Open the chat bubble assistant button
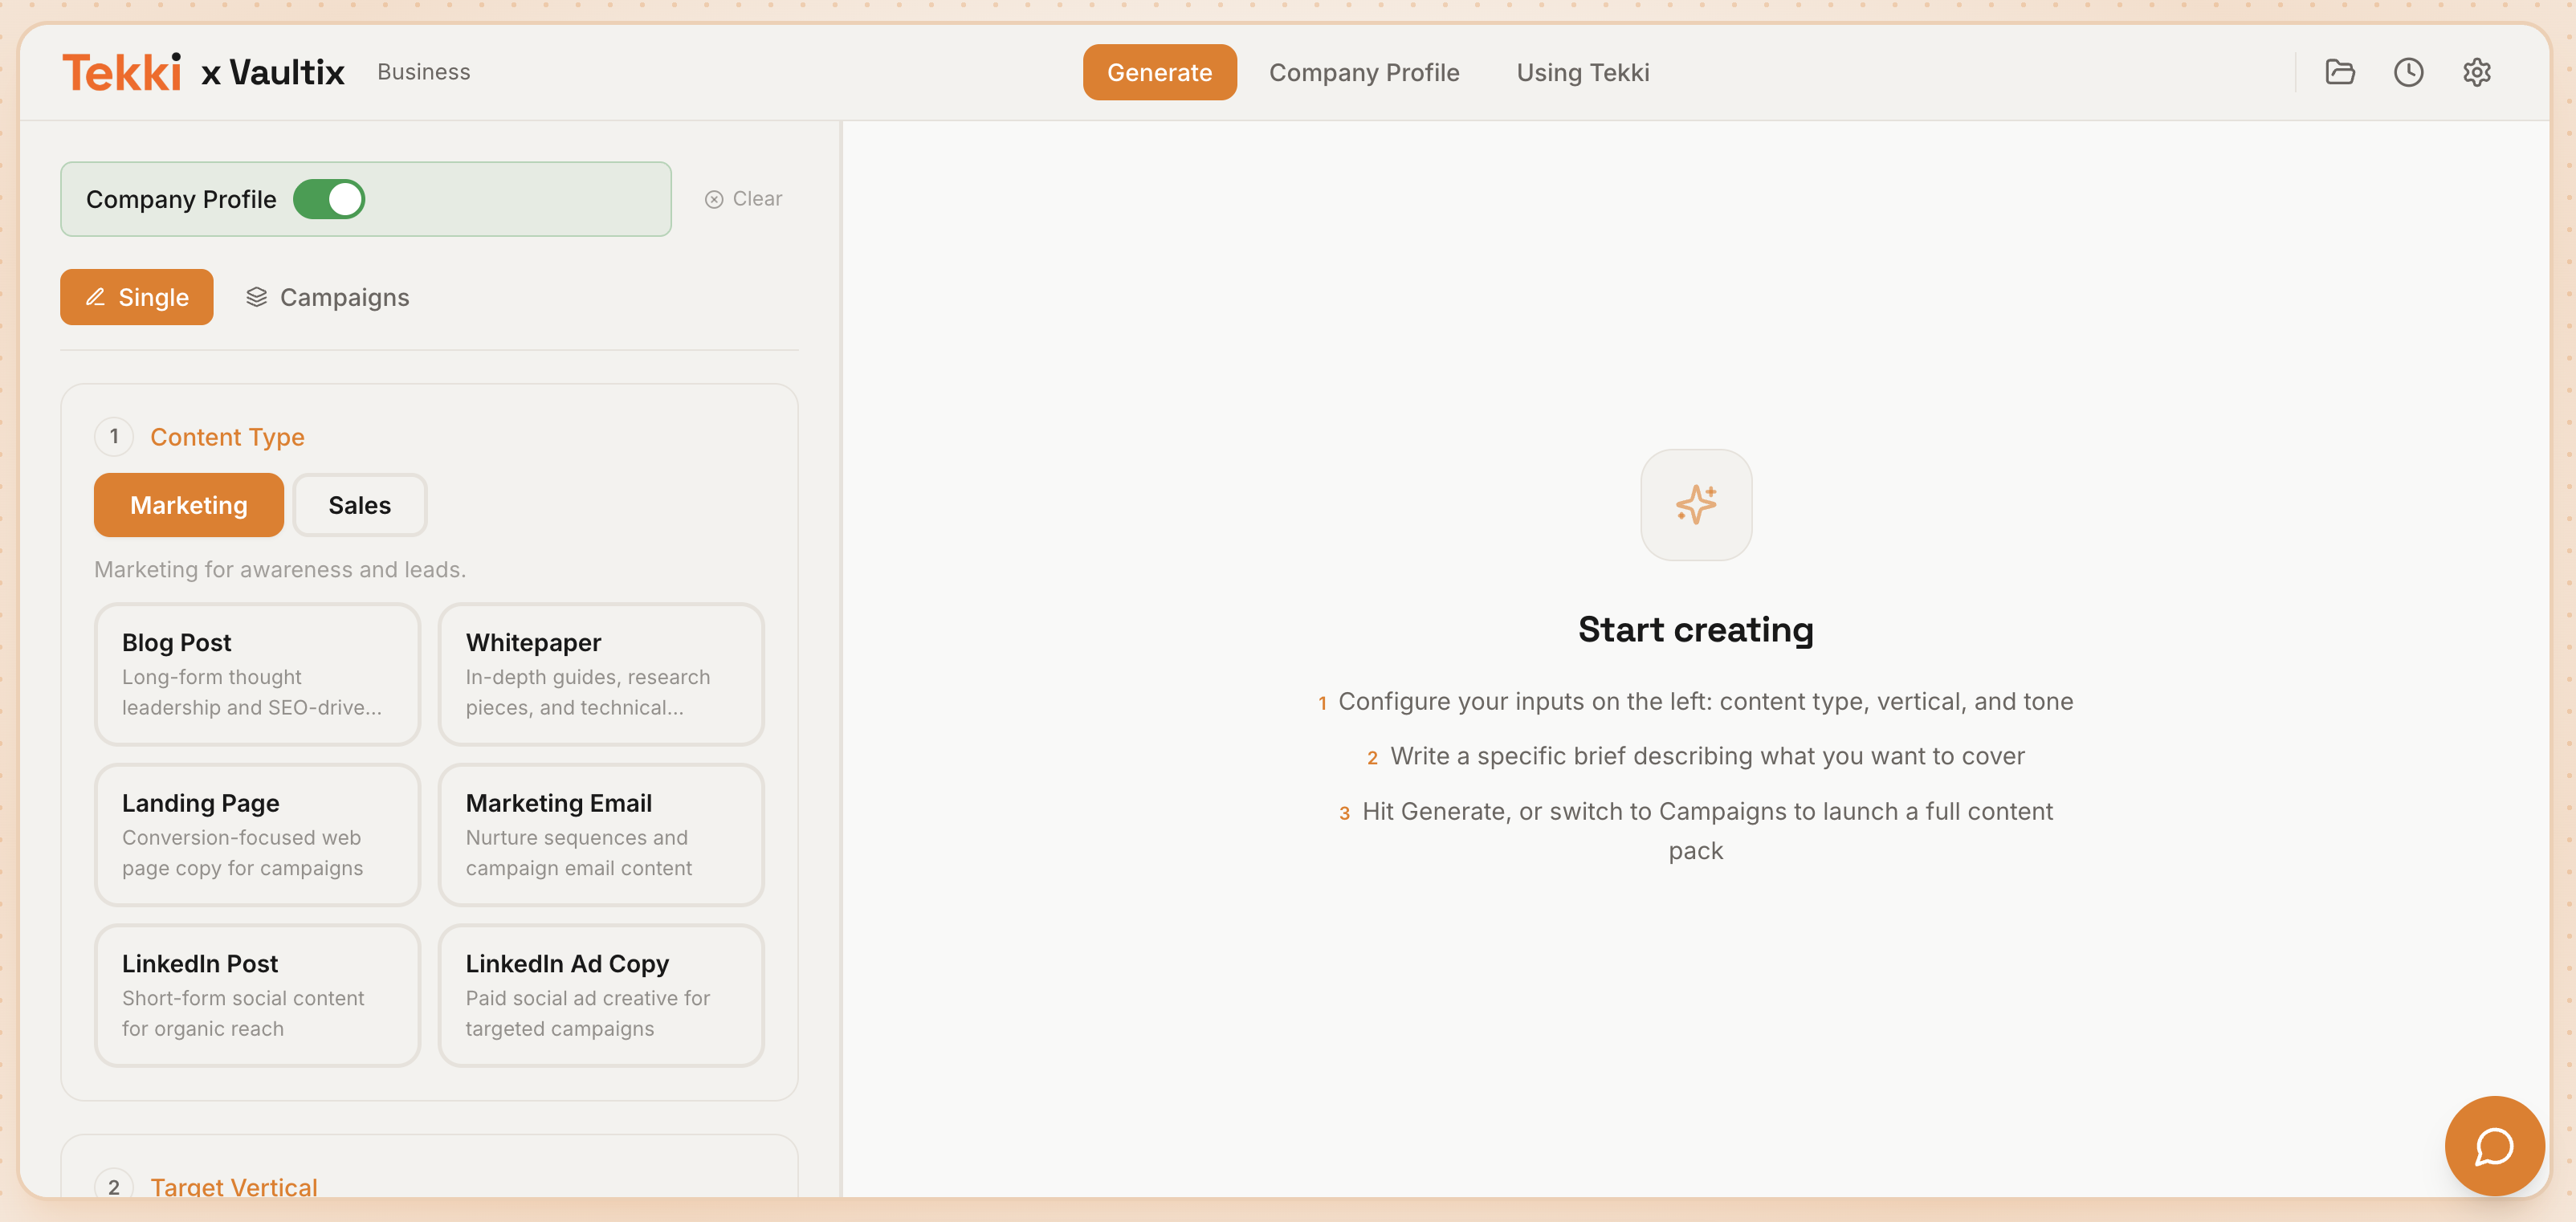This screenshot has width=2576, height=1222. [x=2493, y=1146]
